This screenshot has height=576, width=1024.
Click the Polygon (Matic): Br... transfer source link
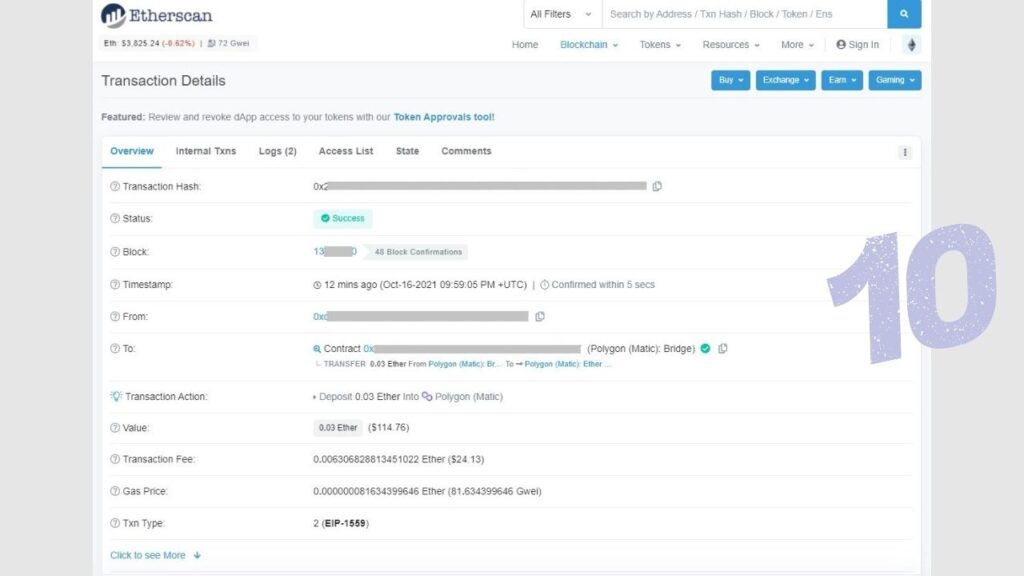pos(465,364)
